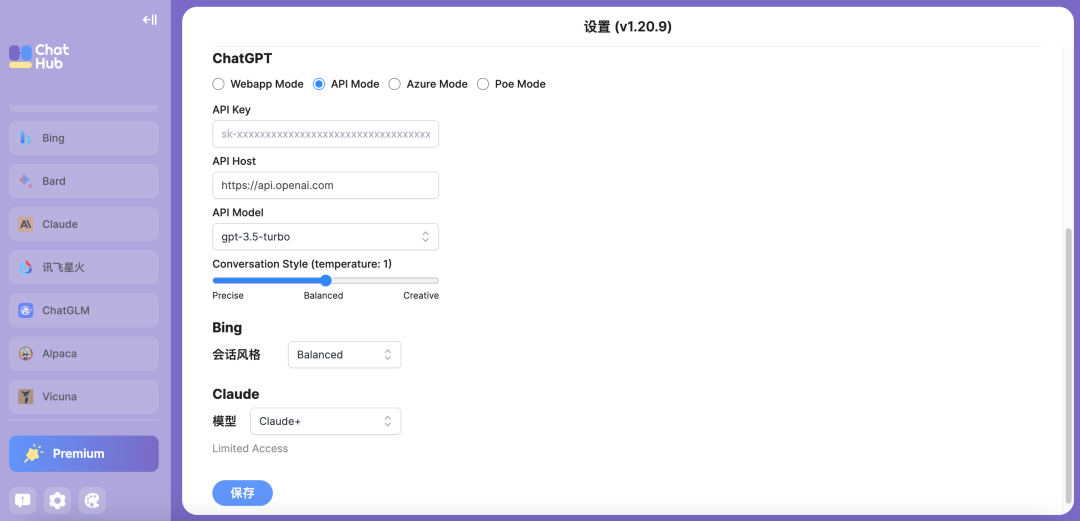This screenshot has width=1080, height=521.
Task: Collapse the sidebar with the arrow icon
Action: 149,19
